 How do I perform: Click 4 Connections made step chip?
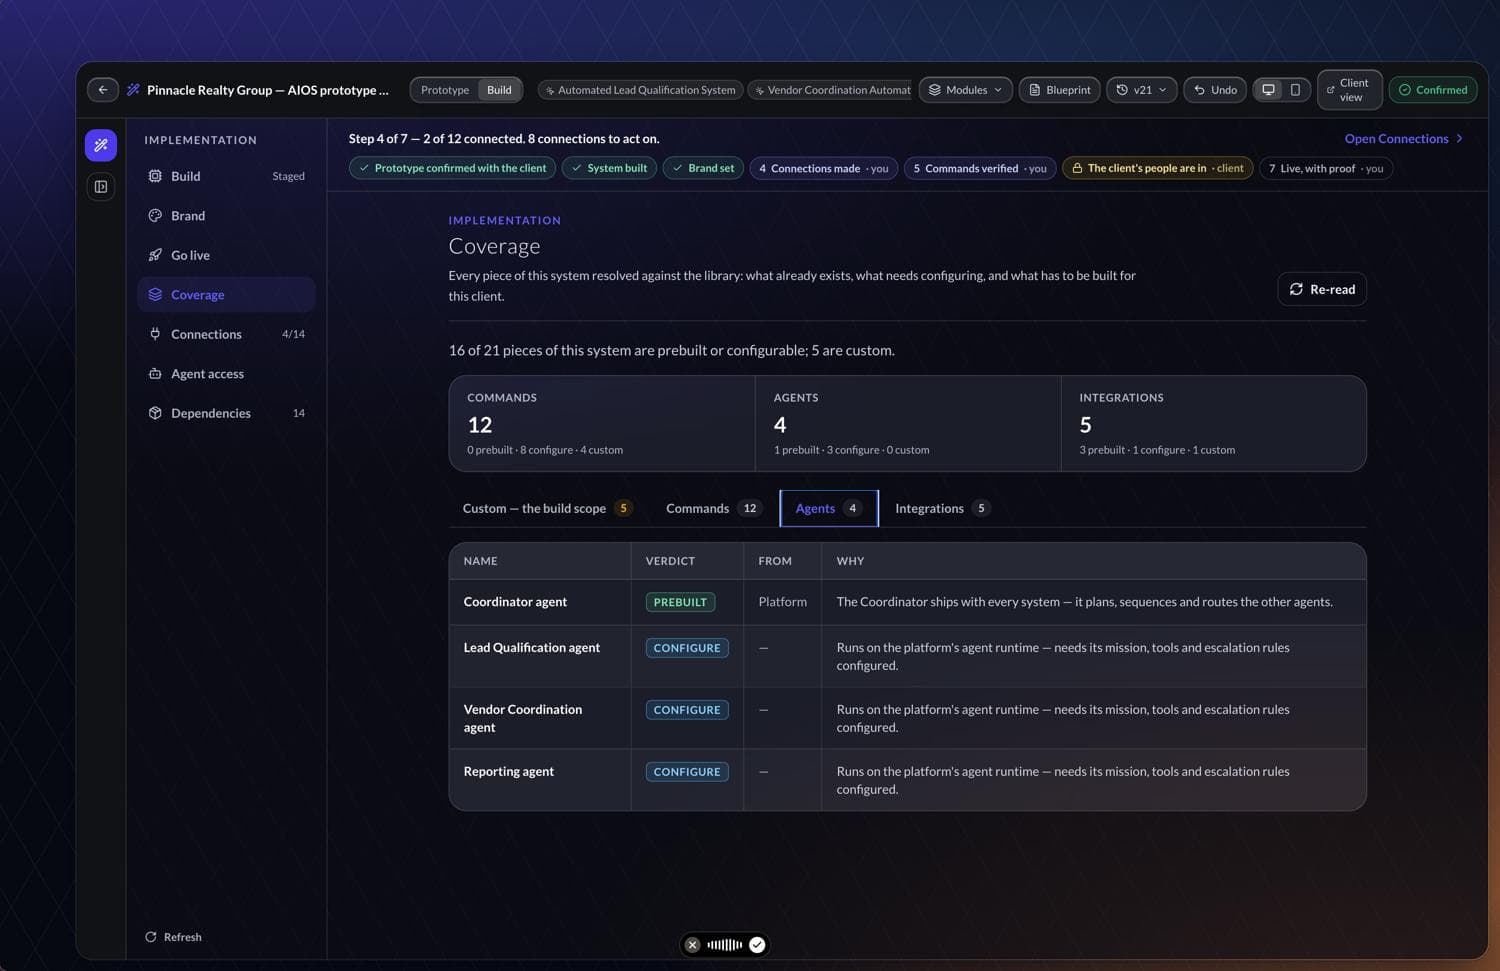tap(824, 168)
